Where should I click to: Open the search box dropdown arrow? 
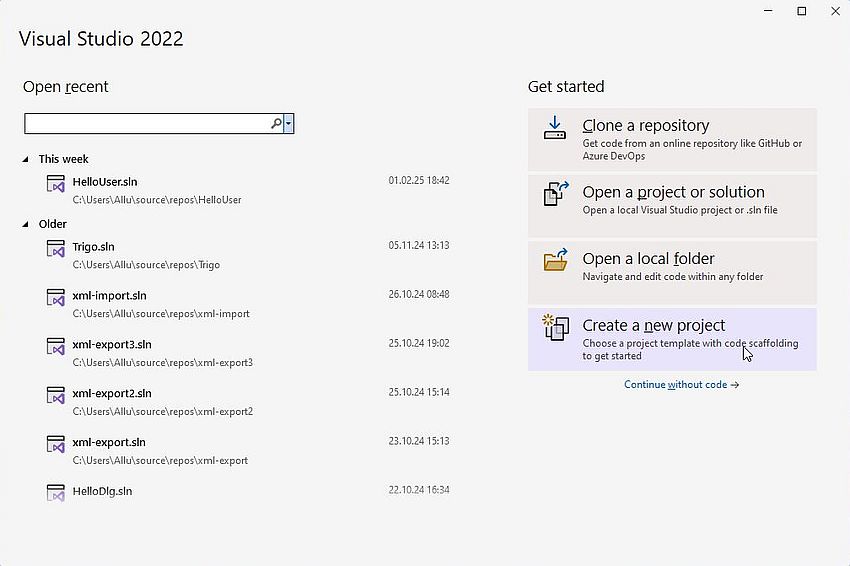(288, 124)
